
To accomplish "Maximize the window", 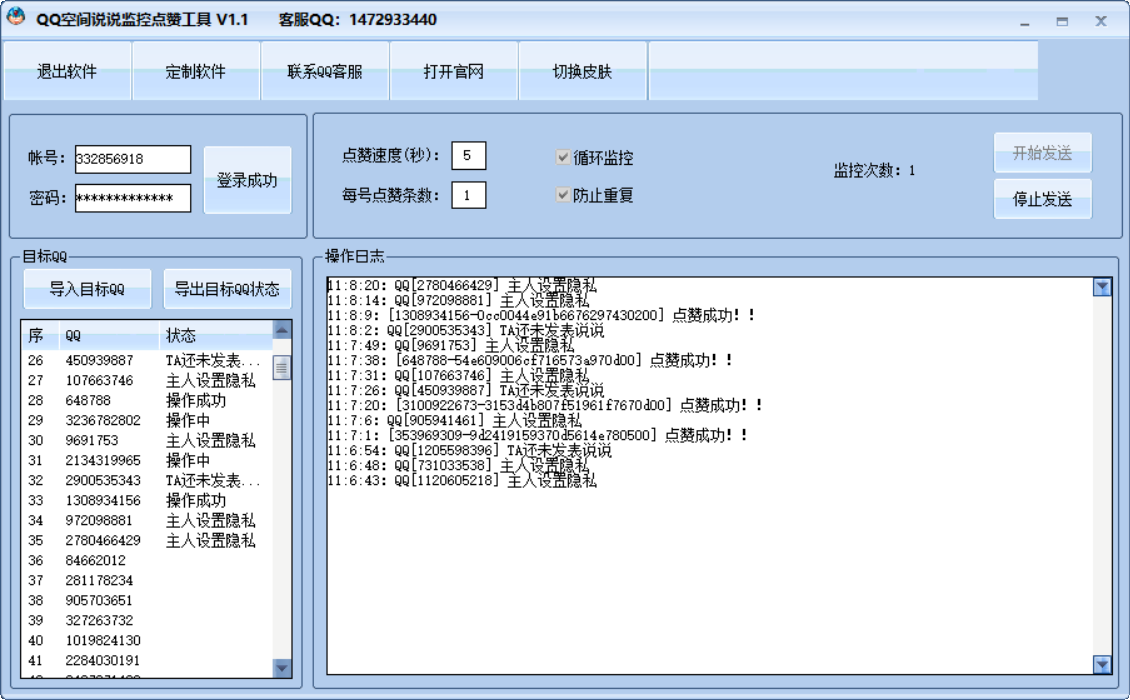I will (x=1062, y=22).
